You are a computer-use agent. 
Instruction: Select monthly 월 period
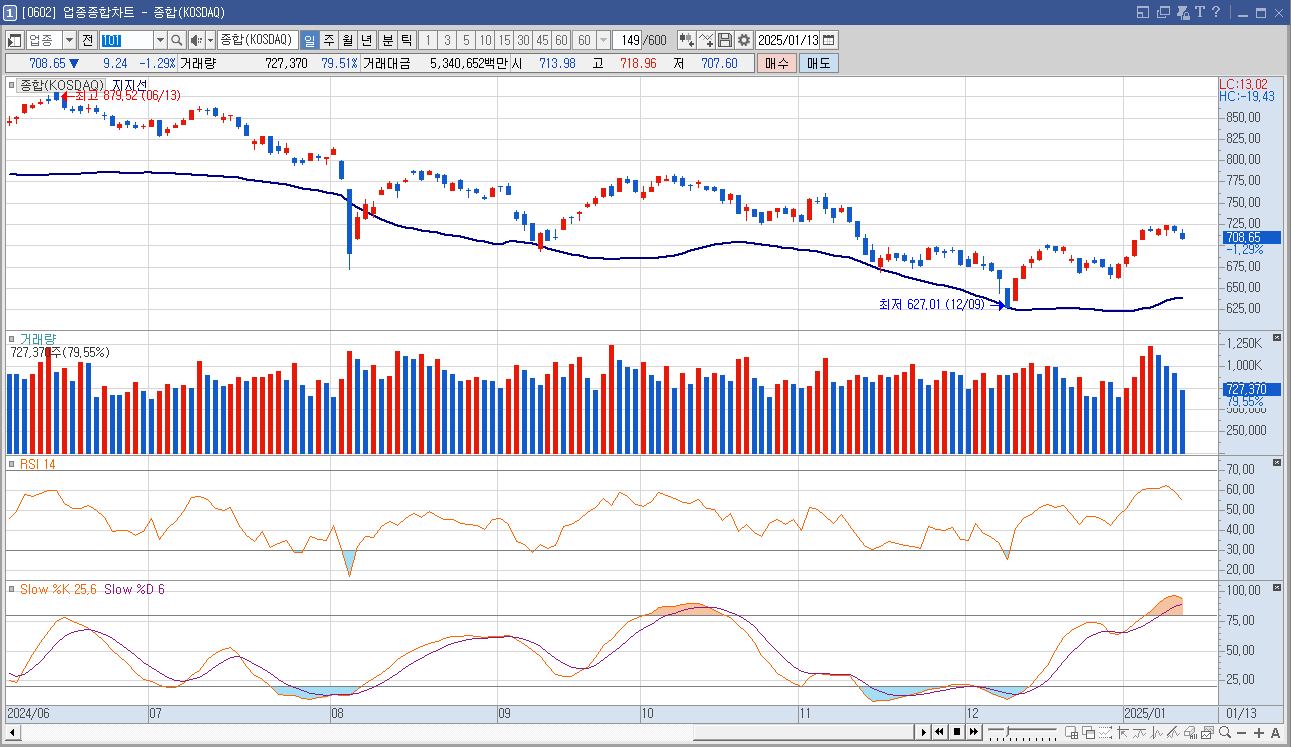347,40
